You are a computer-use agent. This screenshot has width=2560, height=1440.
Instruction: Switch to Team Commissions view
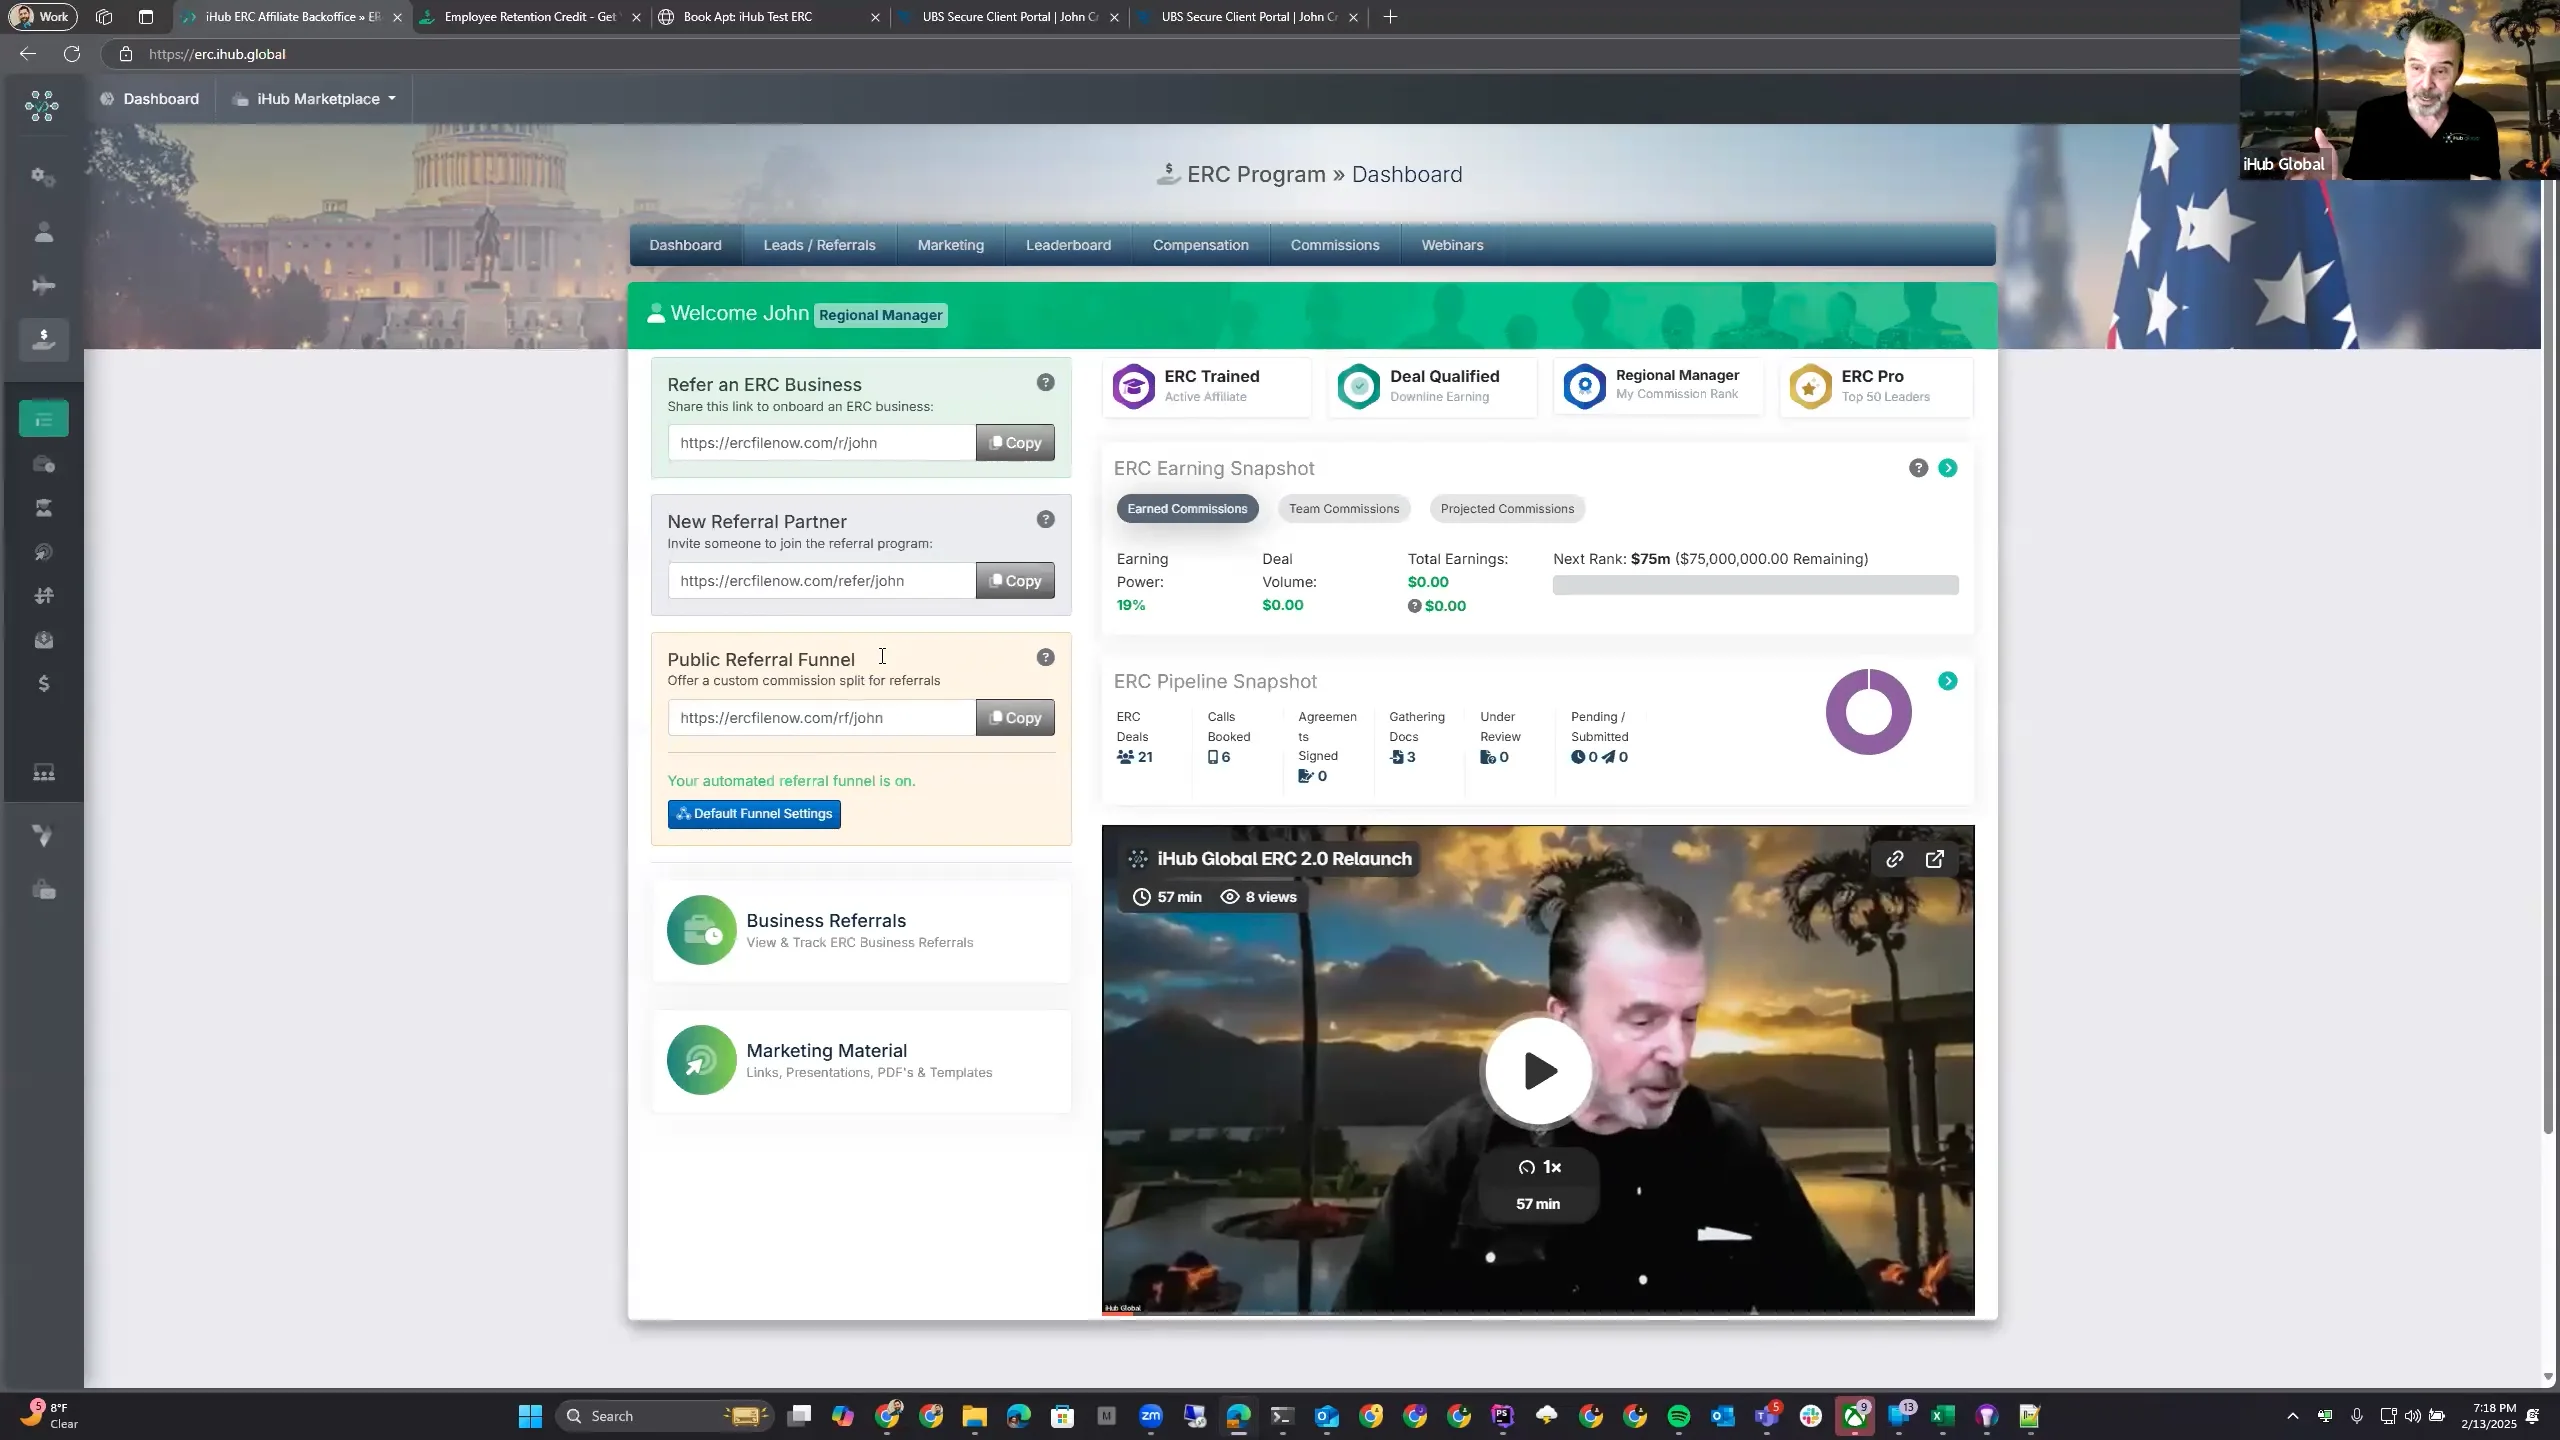click(1343, 508)
